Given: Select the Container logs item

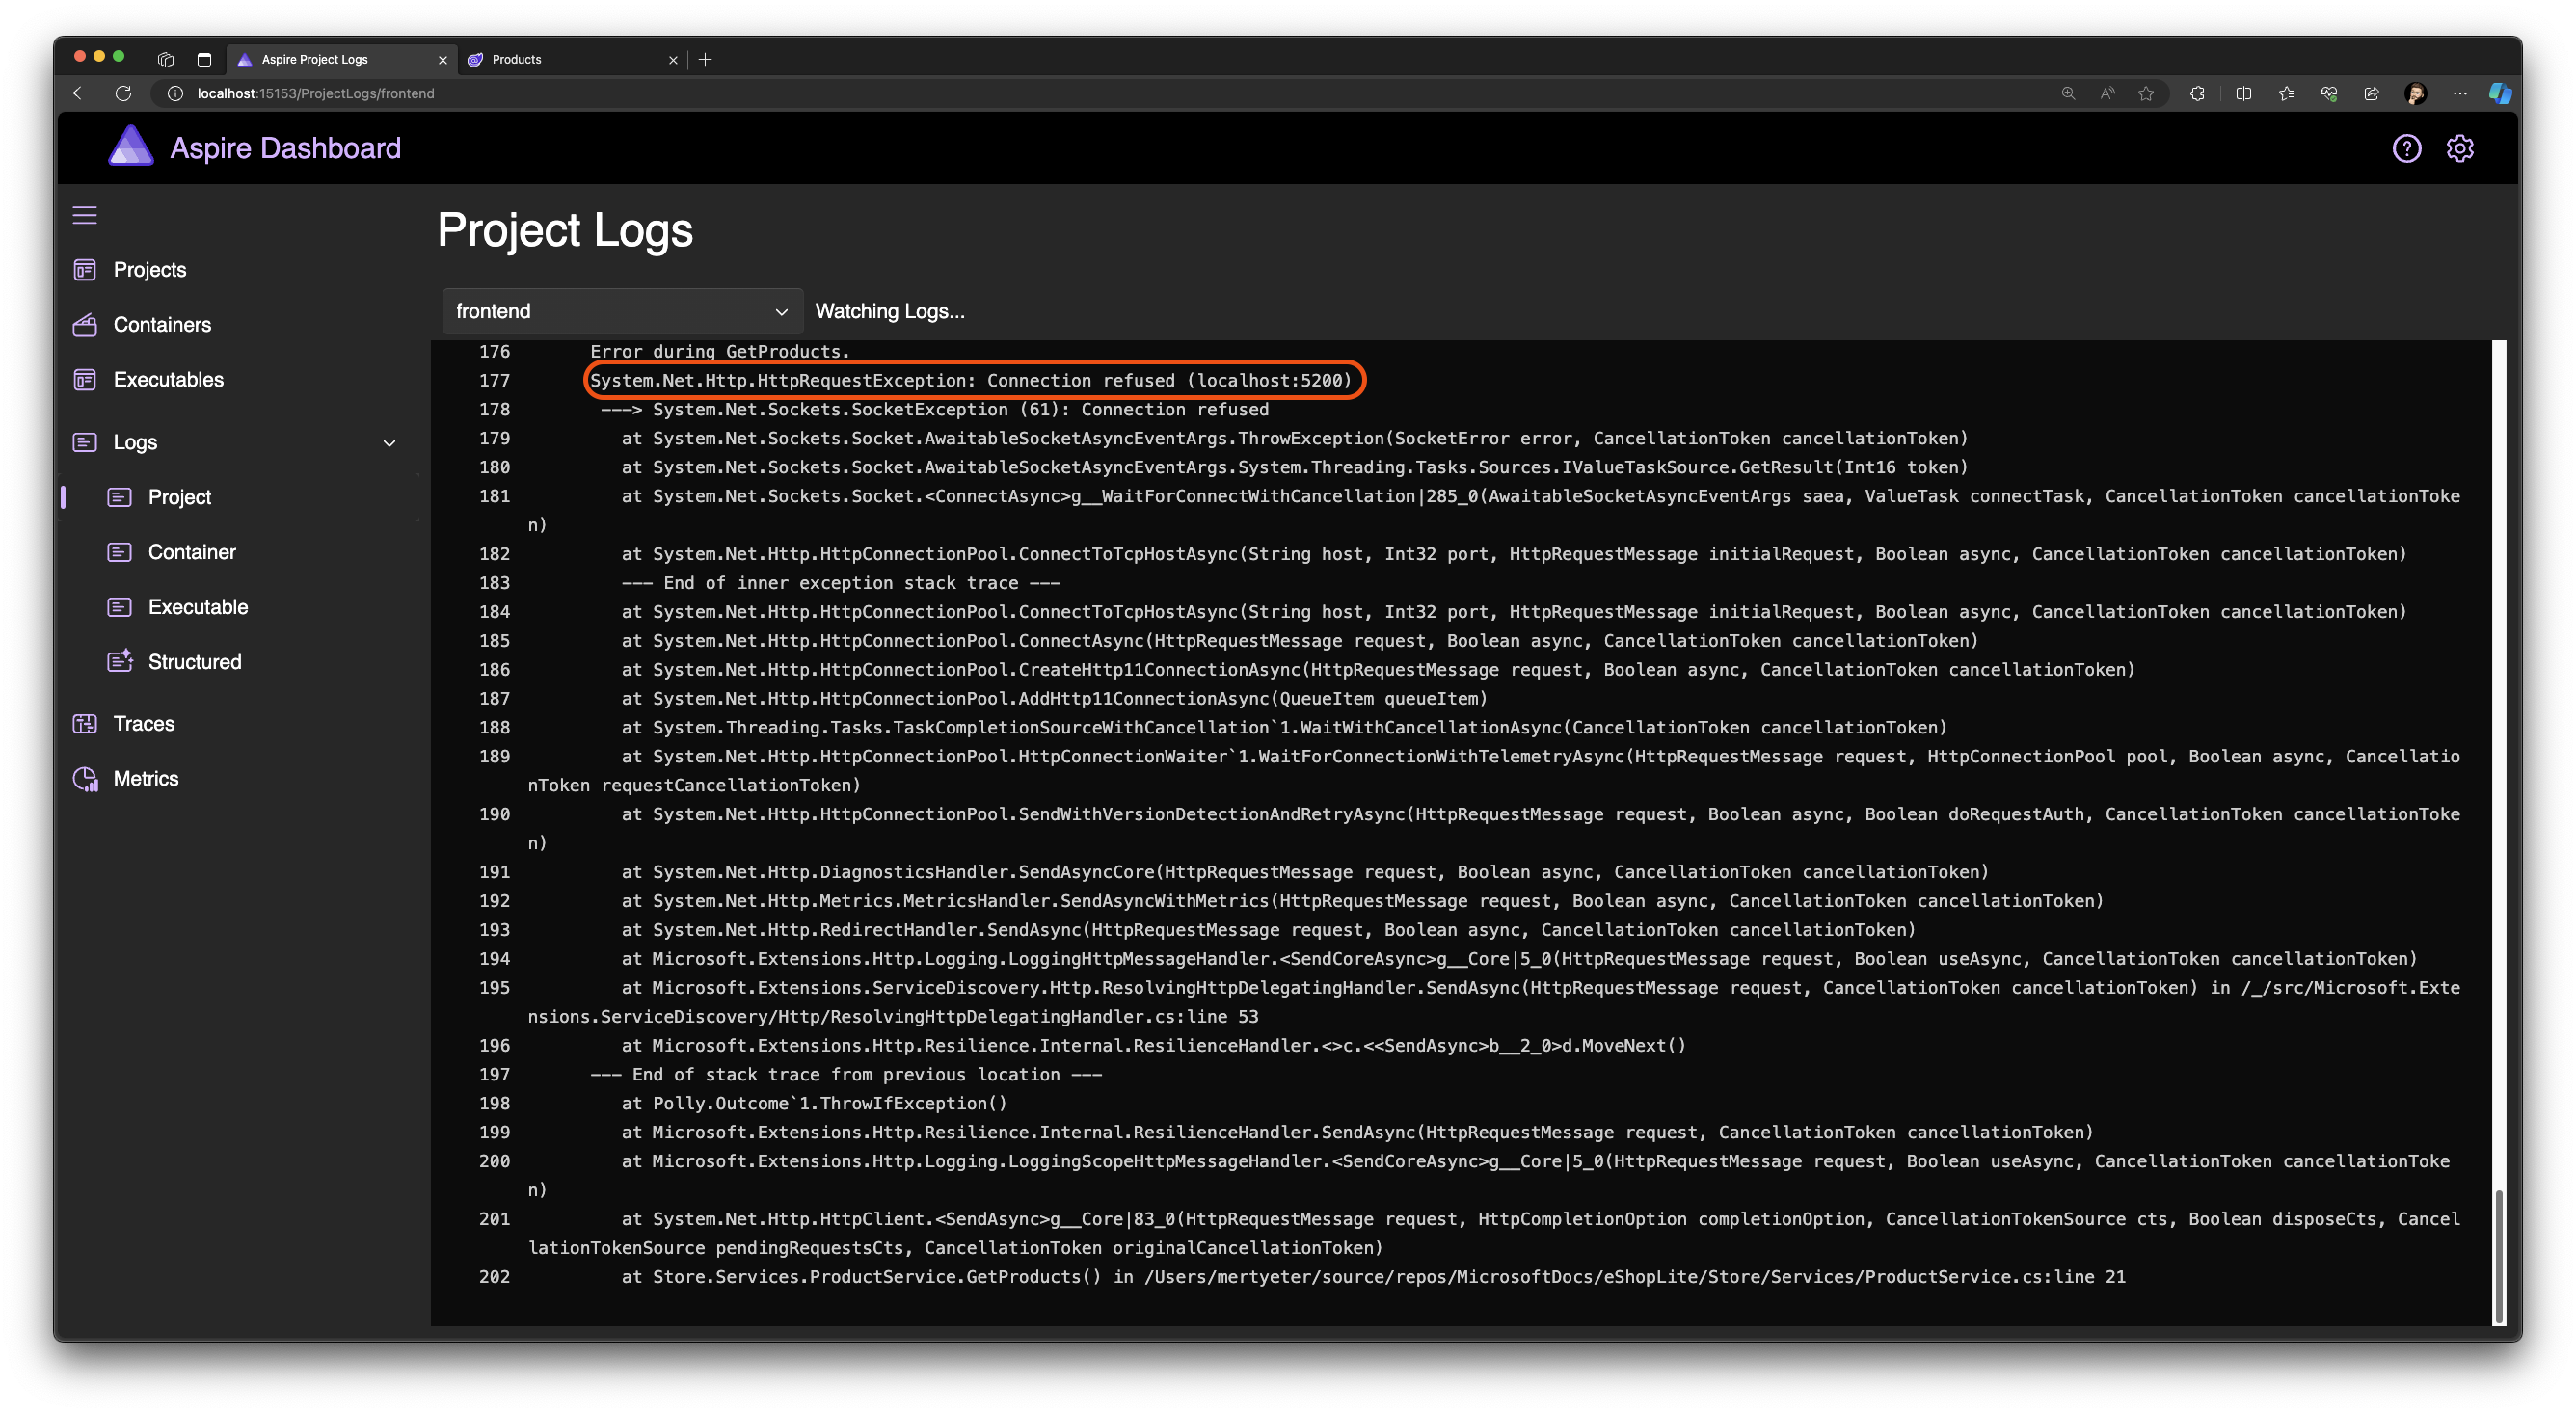Looking at the screenshot, I should pyautogui.click(x=191, y=552).
